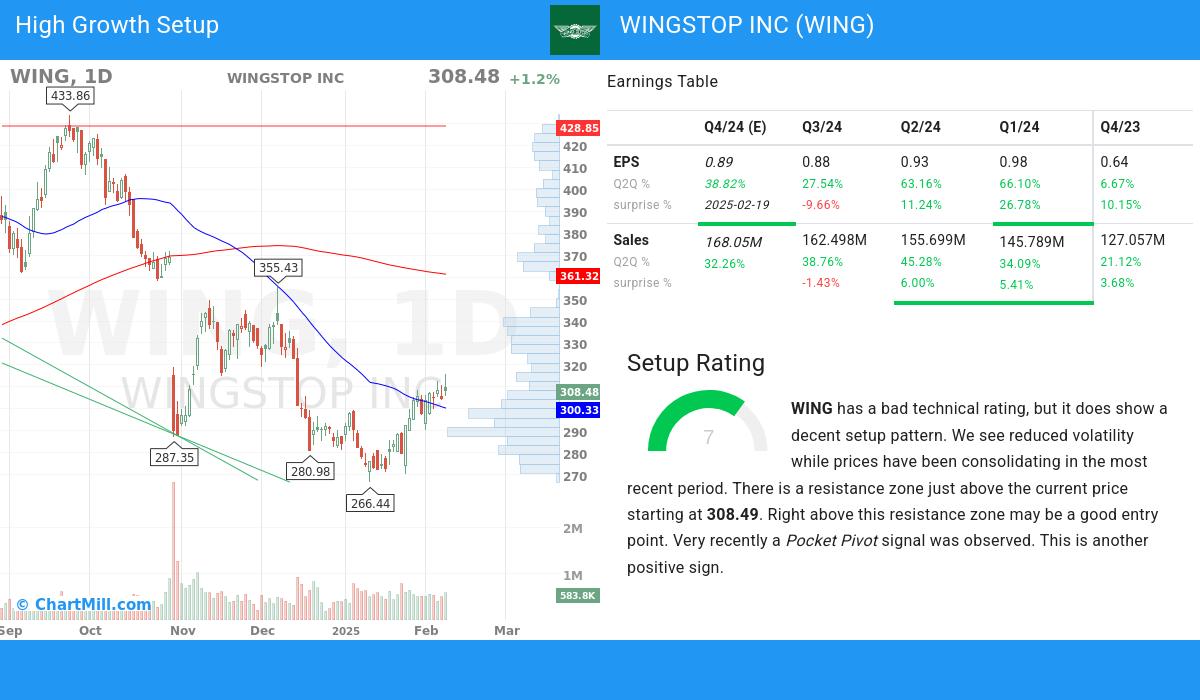This screenshot has width=1200, height=700.
Task: Click the -1.43% sales surprise value
Action: [821, 283]
